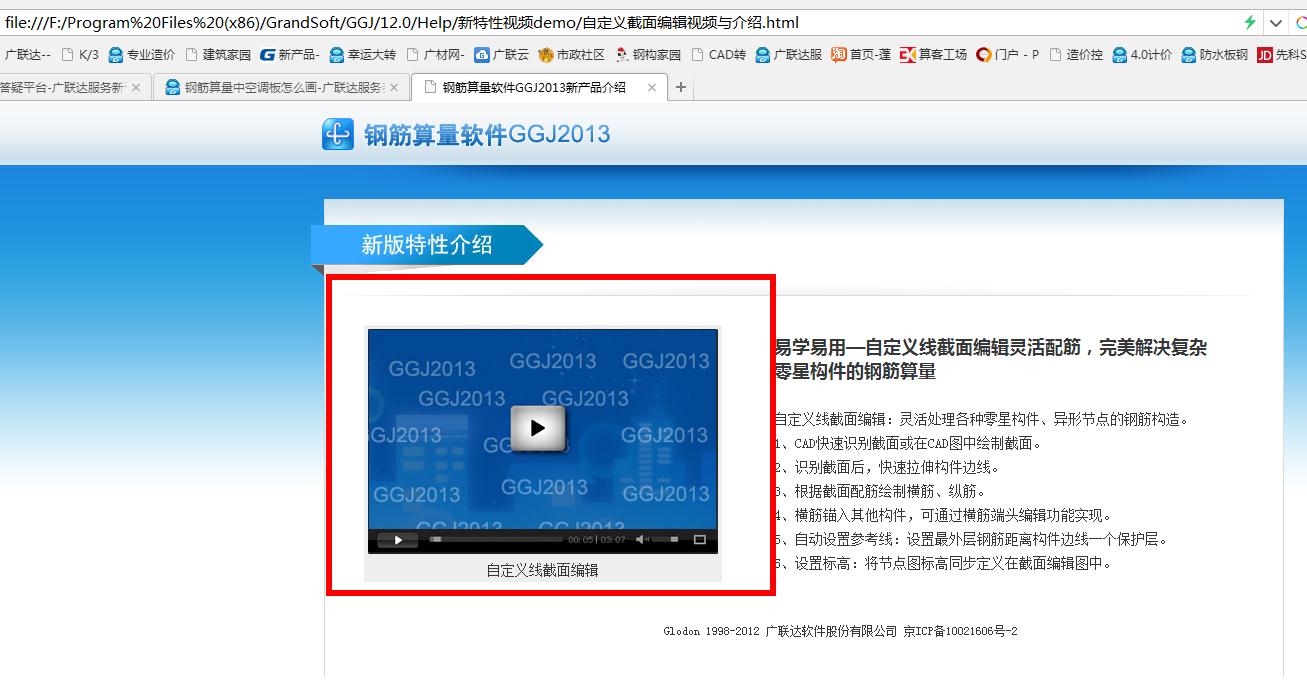Open a new tab with the plus button
Image resolution: width=1307 pixels, height=693 pixels.
[681, 88]
